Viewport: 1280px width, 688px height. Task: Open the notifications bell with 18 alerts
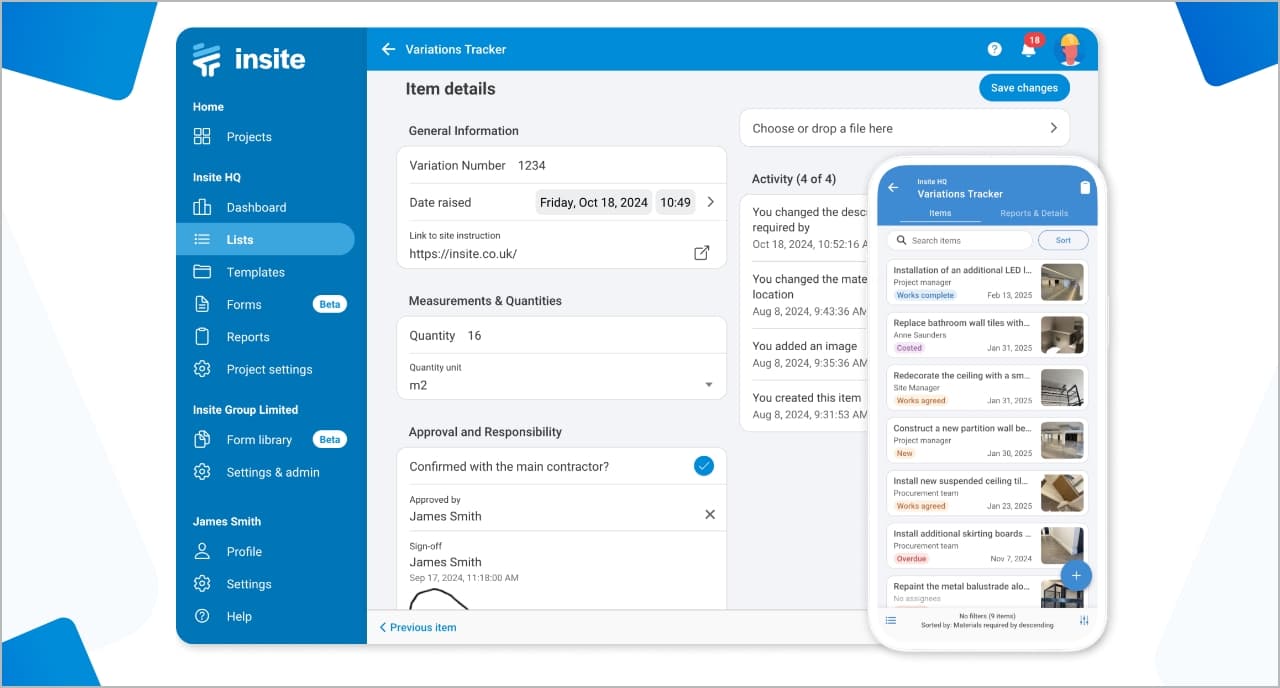[x=1028, y=48]
